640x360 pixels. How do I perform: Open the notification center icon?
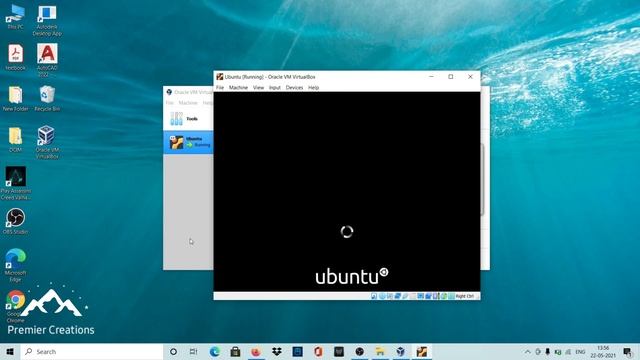628,351
